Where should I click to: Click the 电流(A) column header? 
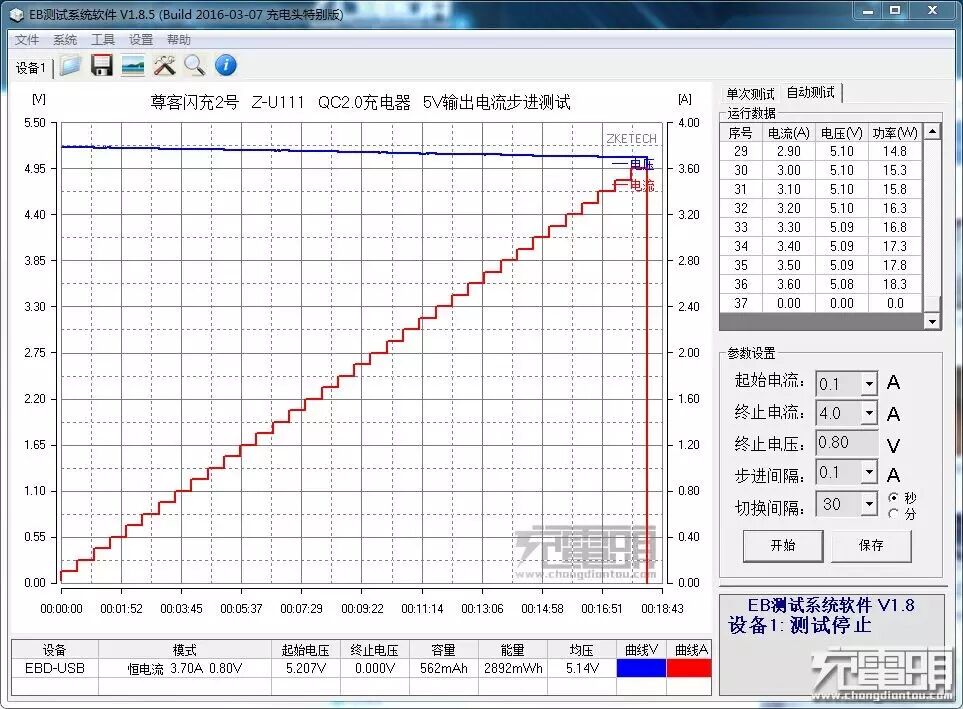point(789,133)
